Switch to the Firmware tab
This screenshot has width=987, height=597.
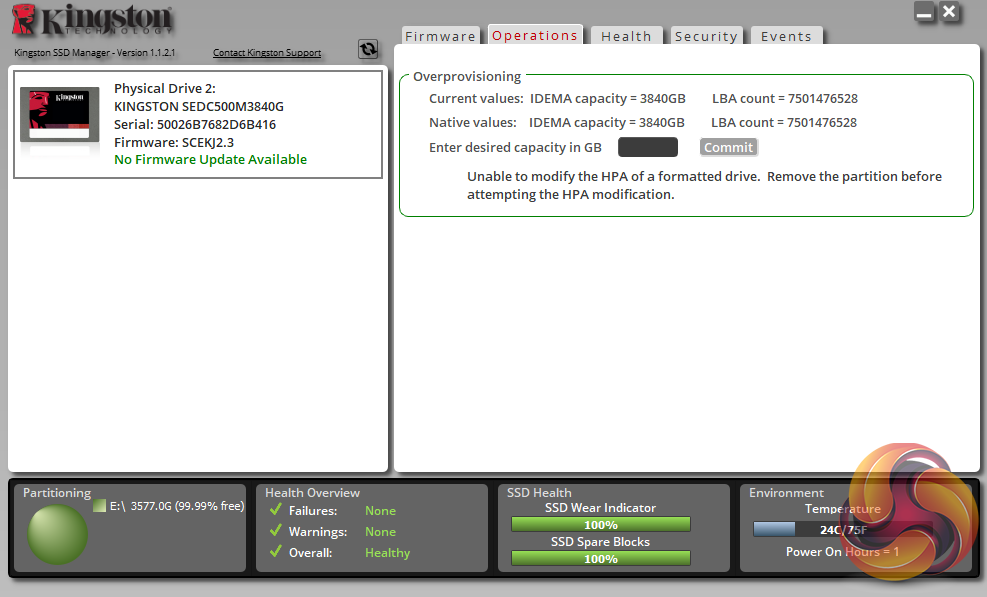[441, 36]
